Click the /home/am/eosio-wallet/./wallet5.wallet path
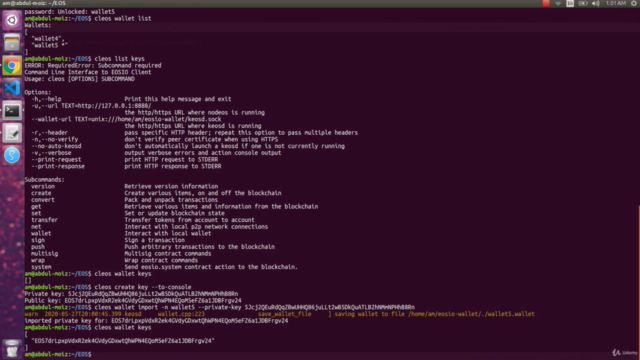Image resolution: width=640 pixels, height=360 pixels. pos(471,314)
